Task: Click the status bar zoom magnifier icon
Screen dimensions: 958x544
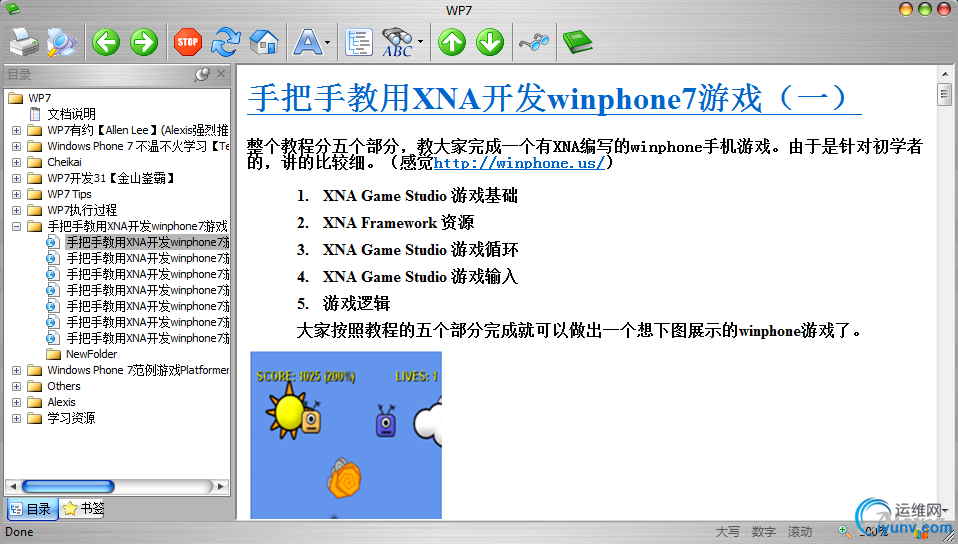Action: [x=844, y=532]
